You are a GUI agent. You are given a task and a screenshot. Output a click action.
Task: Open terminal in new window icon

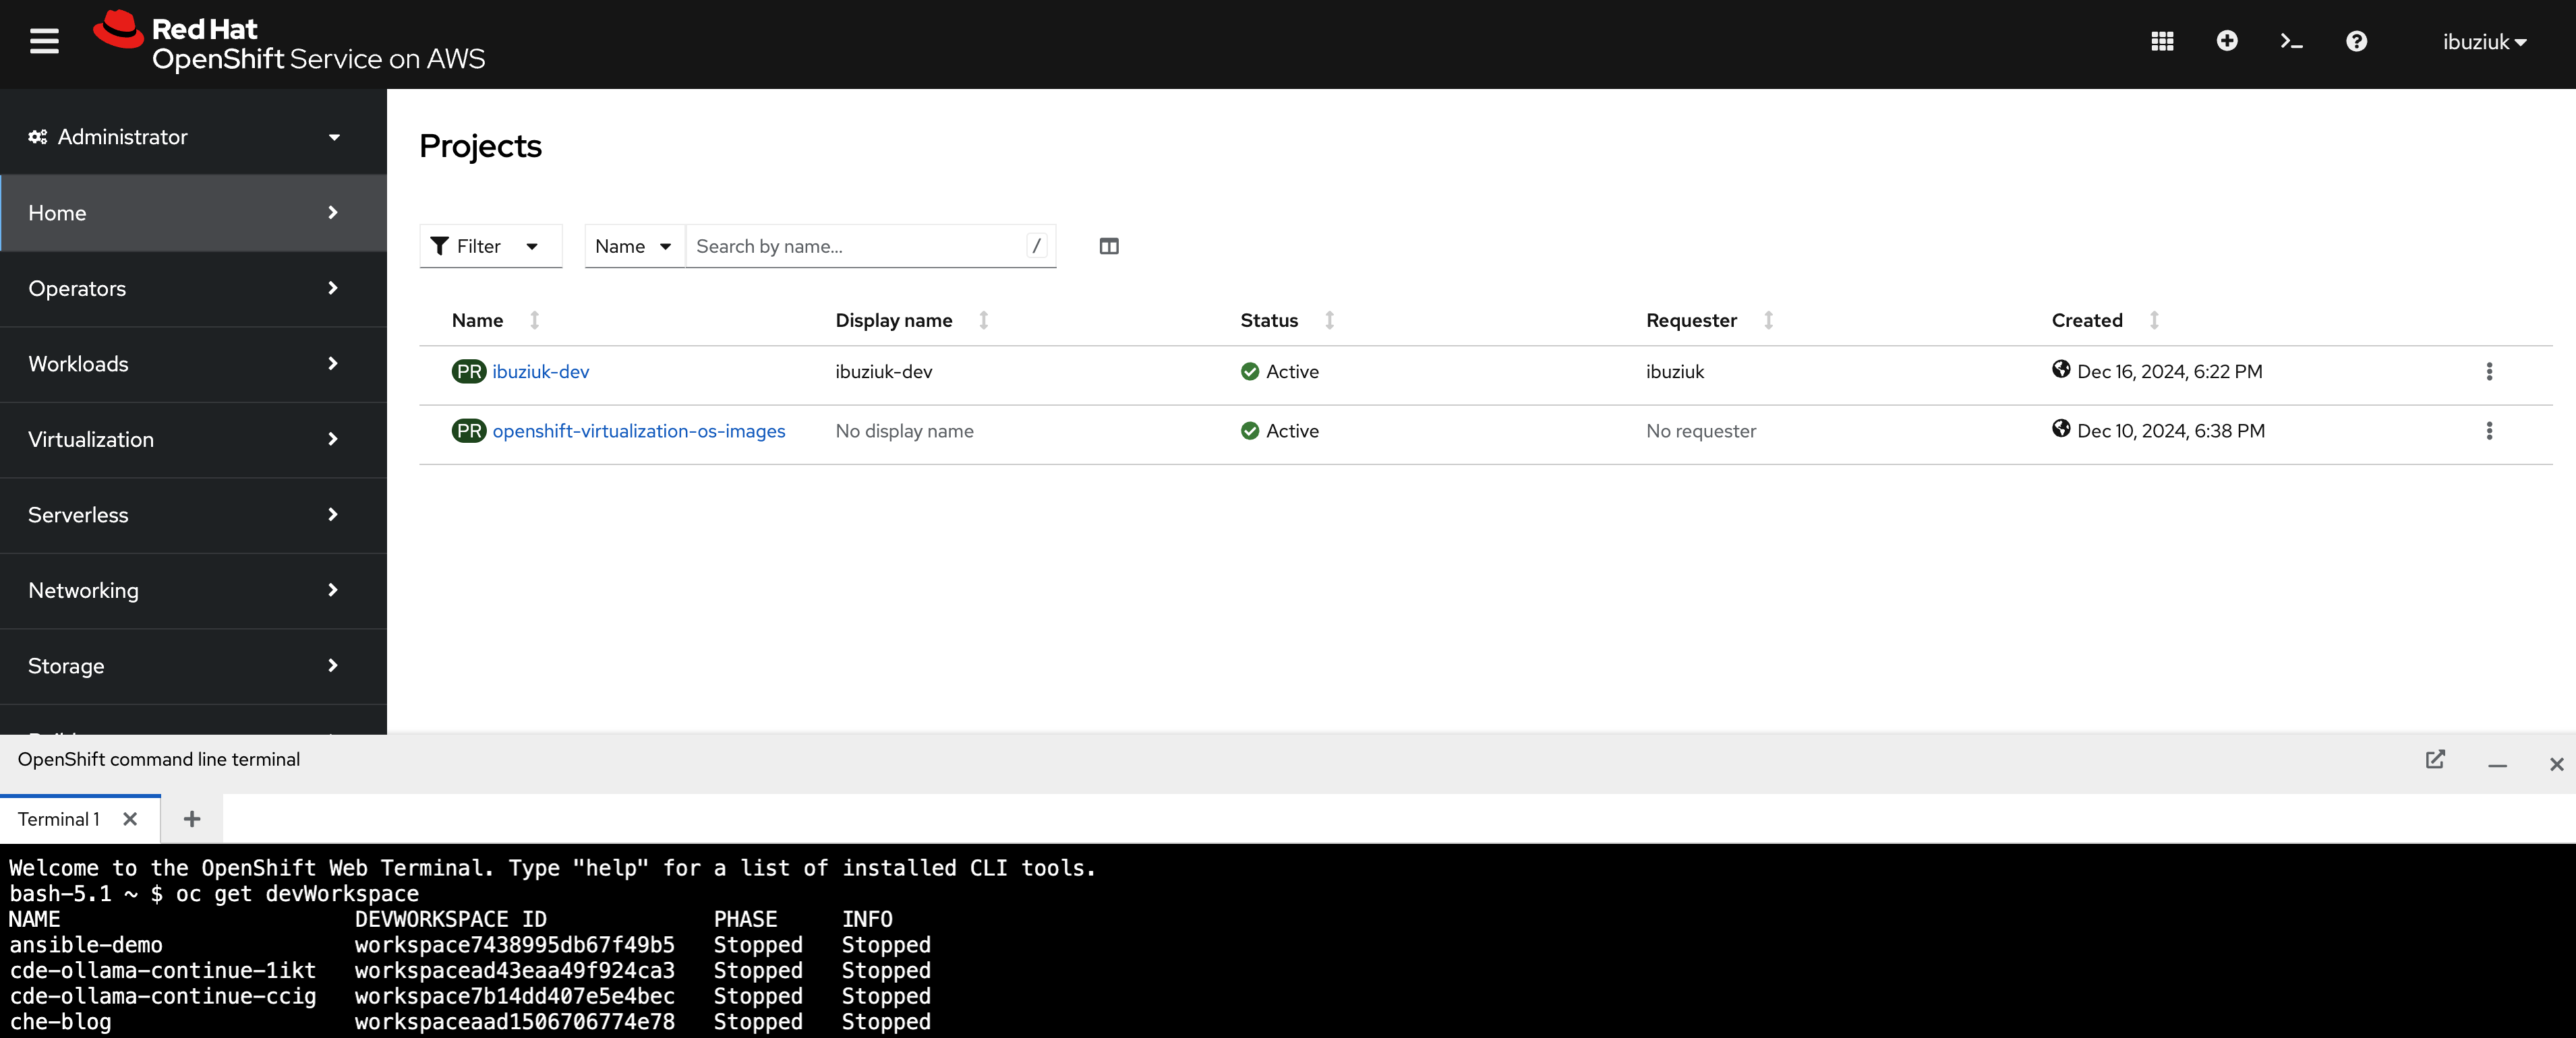pyautogui.click(x=2435, y=760)
